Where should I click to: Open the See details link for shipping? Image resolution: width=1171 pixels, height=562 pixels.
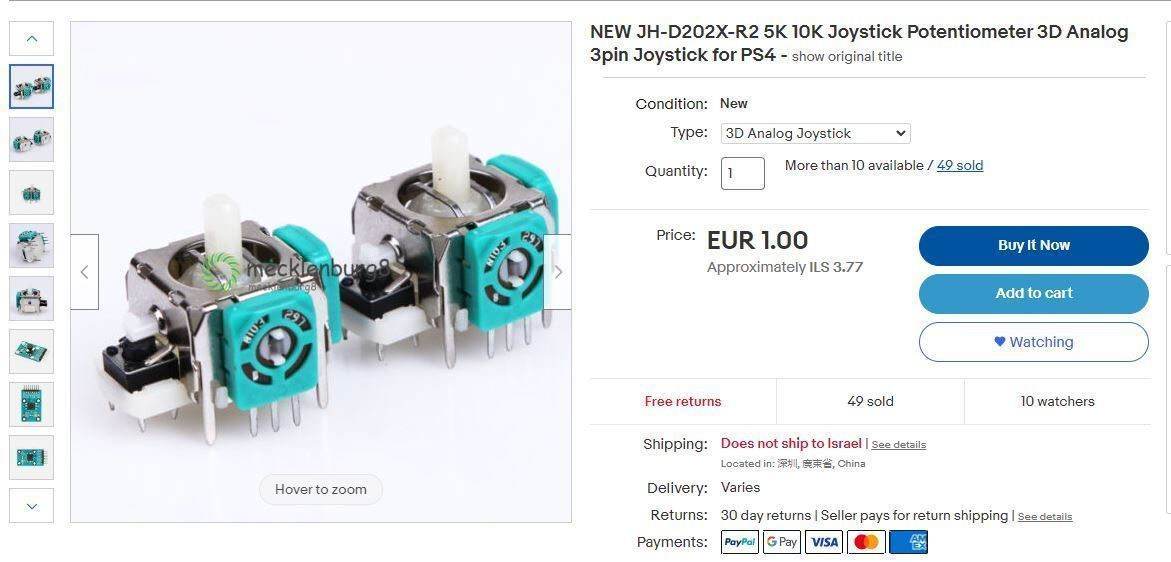(x=898, y=445)
